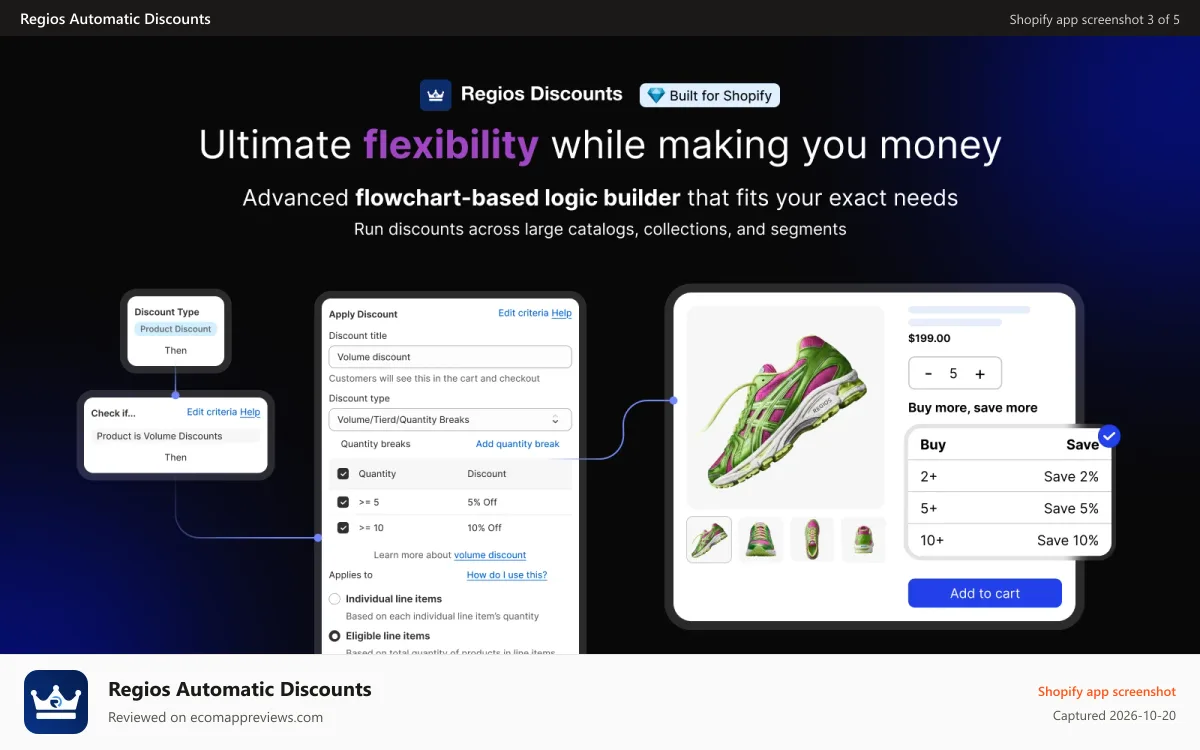
Task: Click the Product is Volume Discounts condition
Action: tap(176, 436)
